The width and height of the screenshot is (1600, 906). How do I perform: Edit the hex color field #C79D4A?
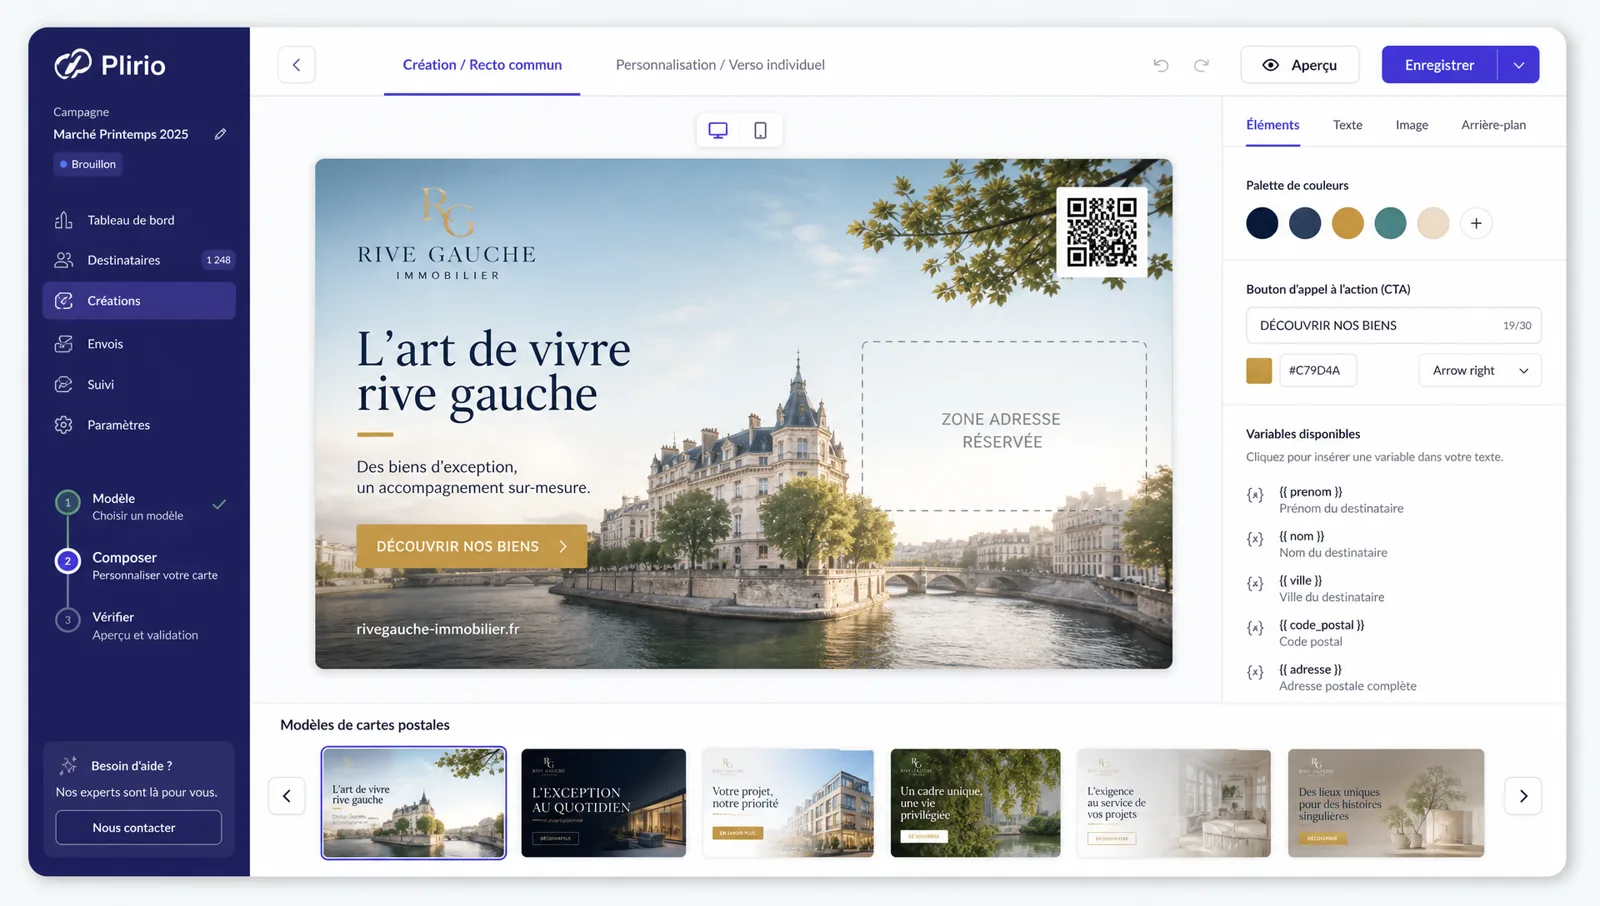coord(1316,370)
